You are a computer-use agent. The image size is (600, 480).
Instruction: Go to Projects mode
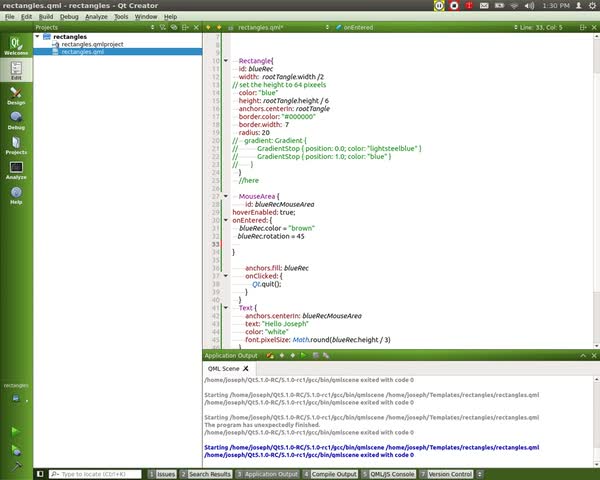click(16, 145)
